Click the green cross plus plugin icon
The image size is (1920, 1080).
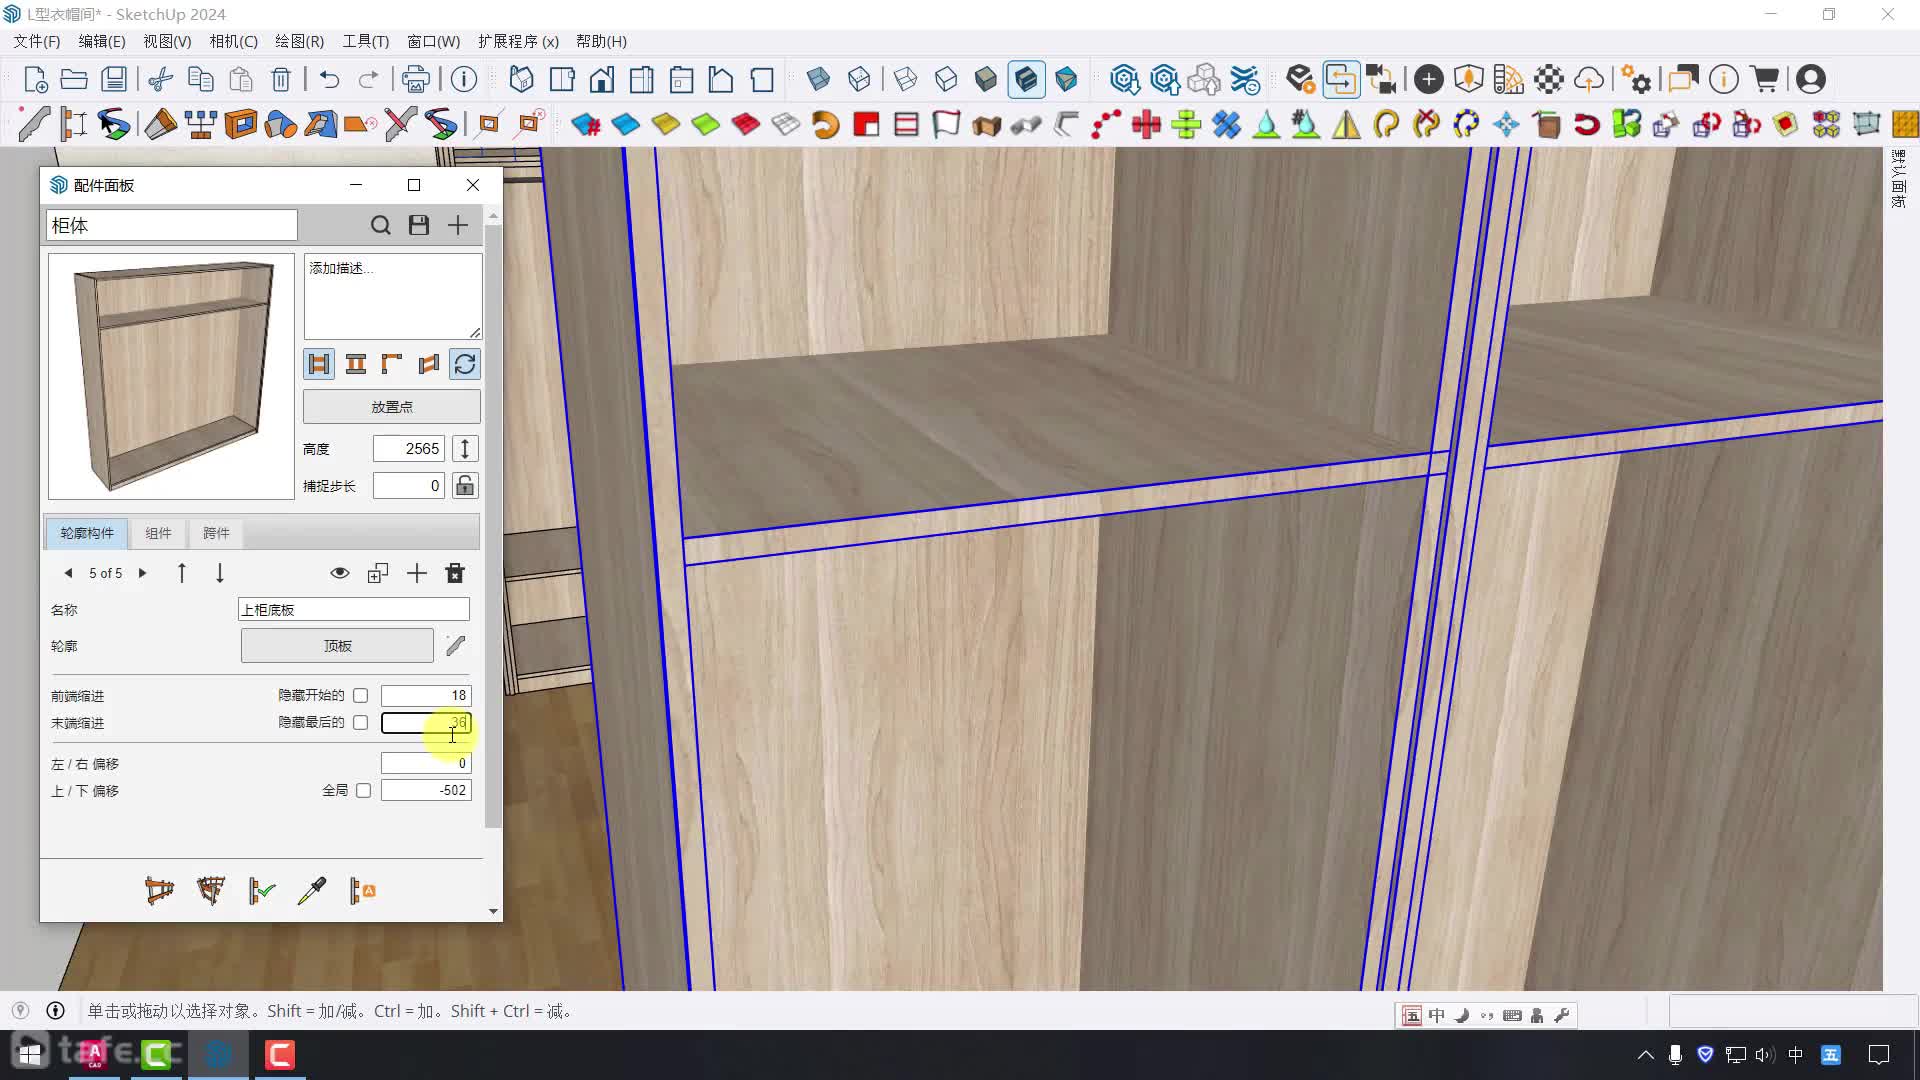tap(1186, 124)
